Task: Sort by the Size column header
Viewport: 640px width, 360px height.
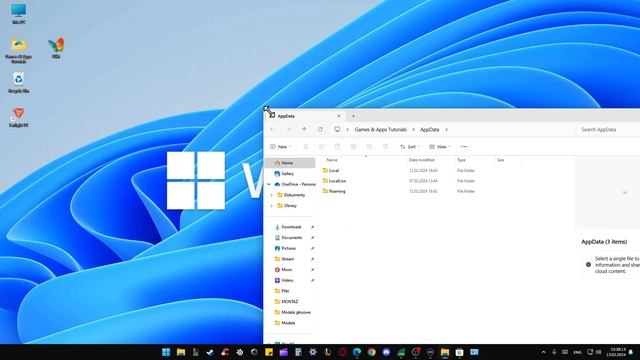Action: pos(500,160)
